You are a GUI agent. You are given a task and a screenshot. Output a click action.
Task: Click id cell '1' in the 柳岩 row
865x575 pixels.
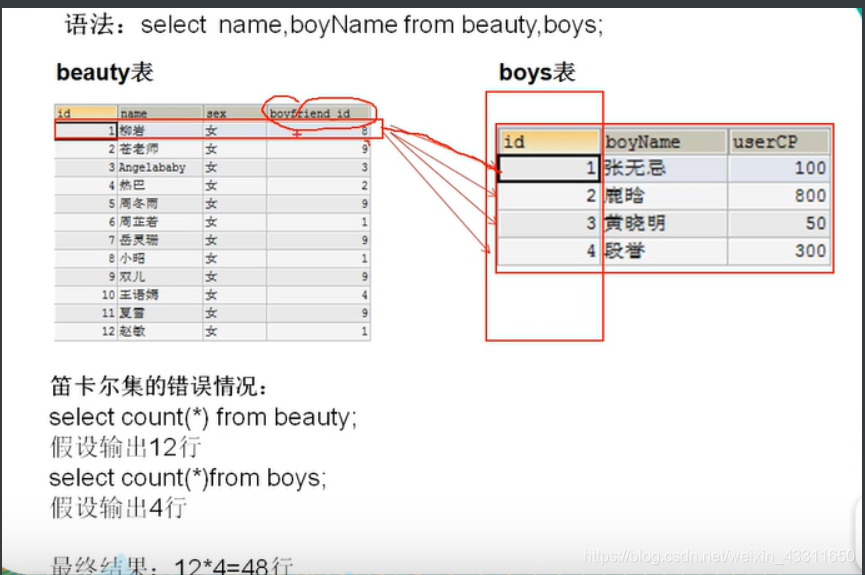(x=86, y=131)
